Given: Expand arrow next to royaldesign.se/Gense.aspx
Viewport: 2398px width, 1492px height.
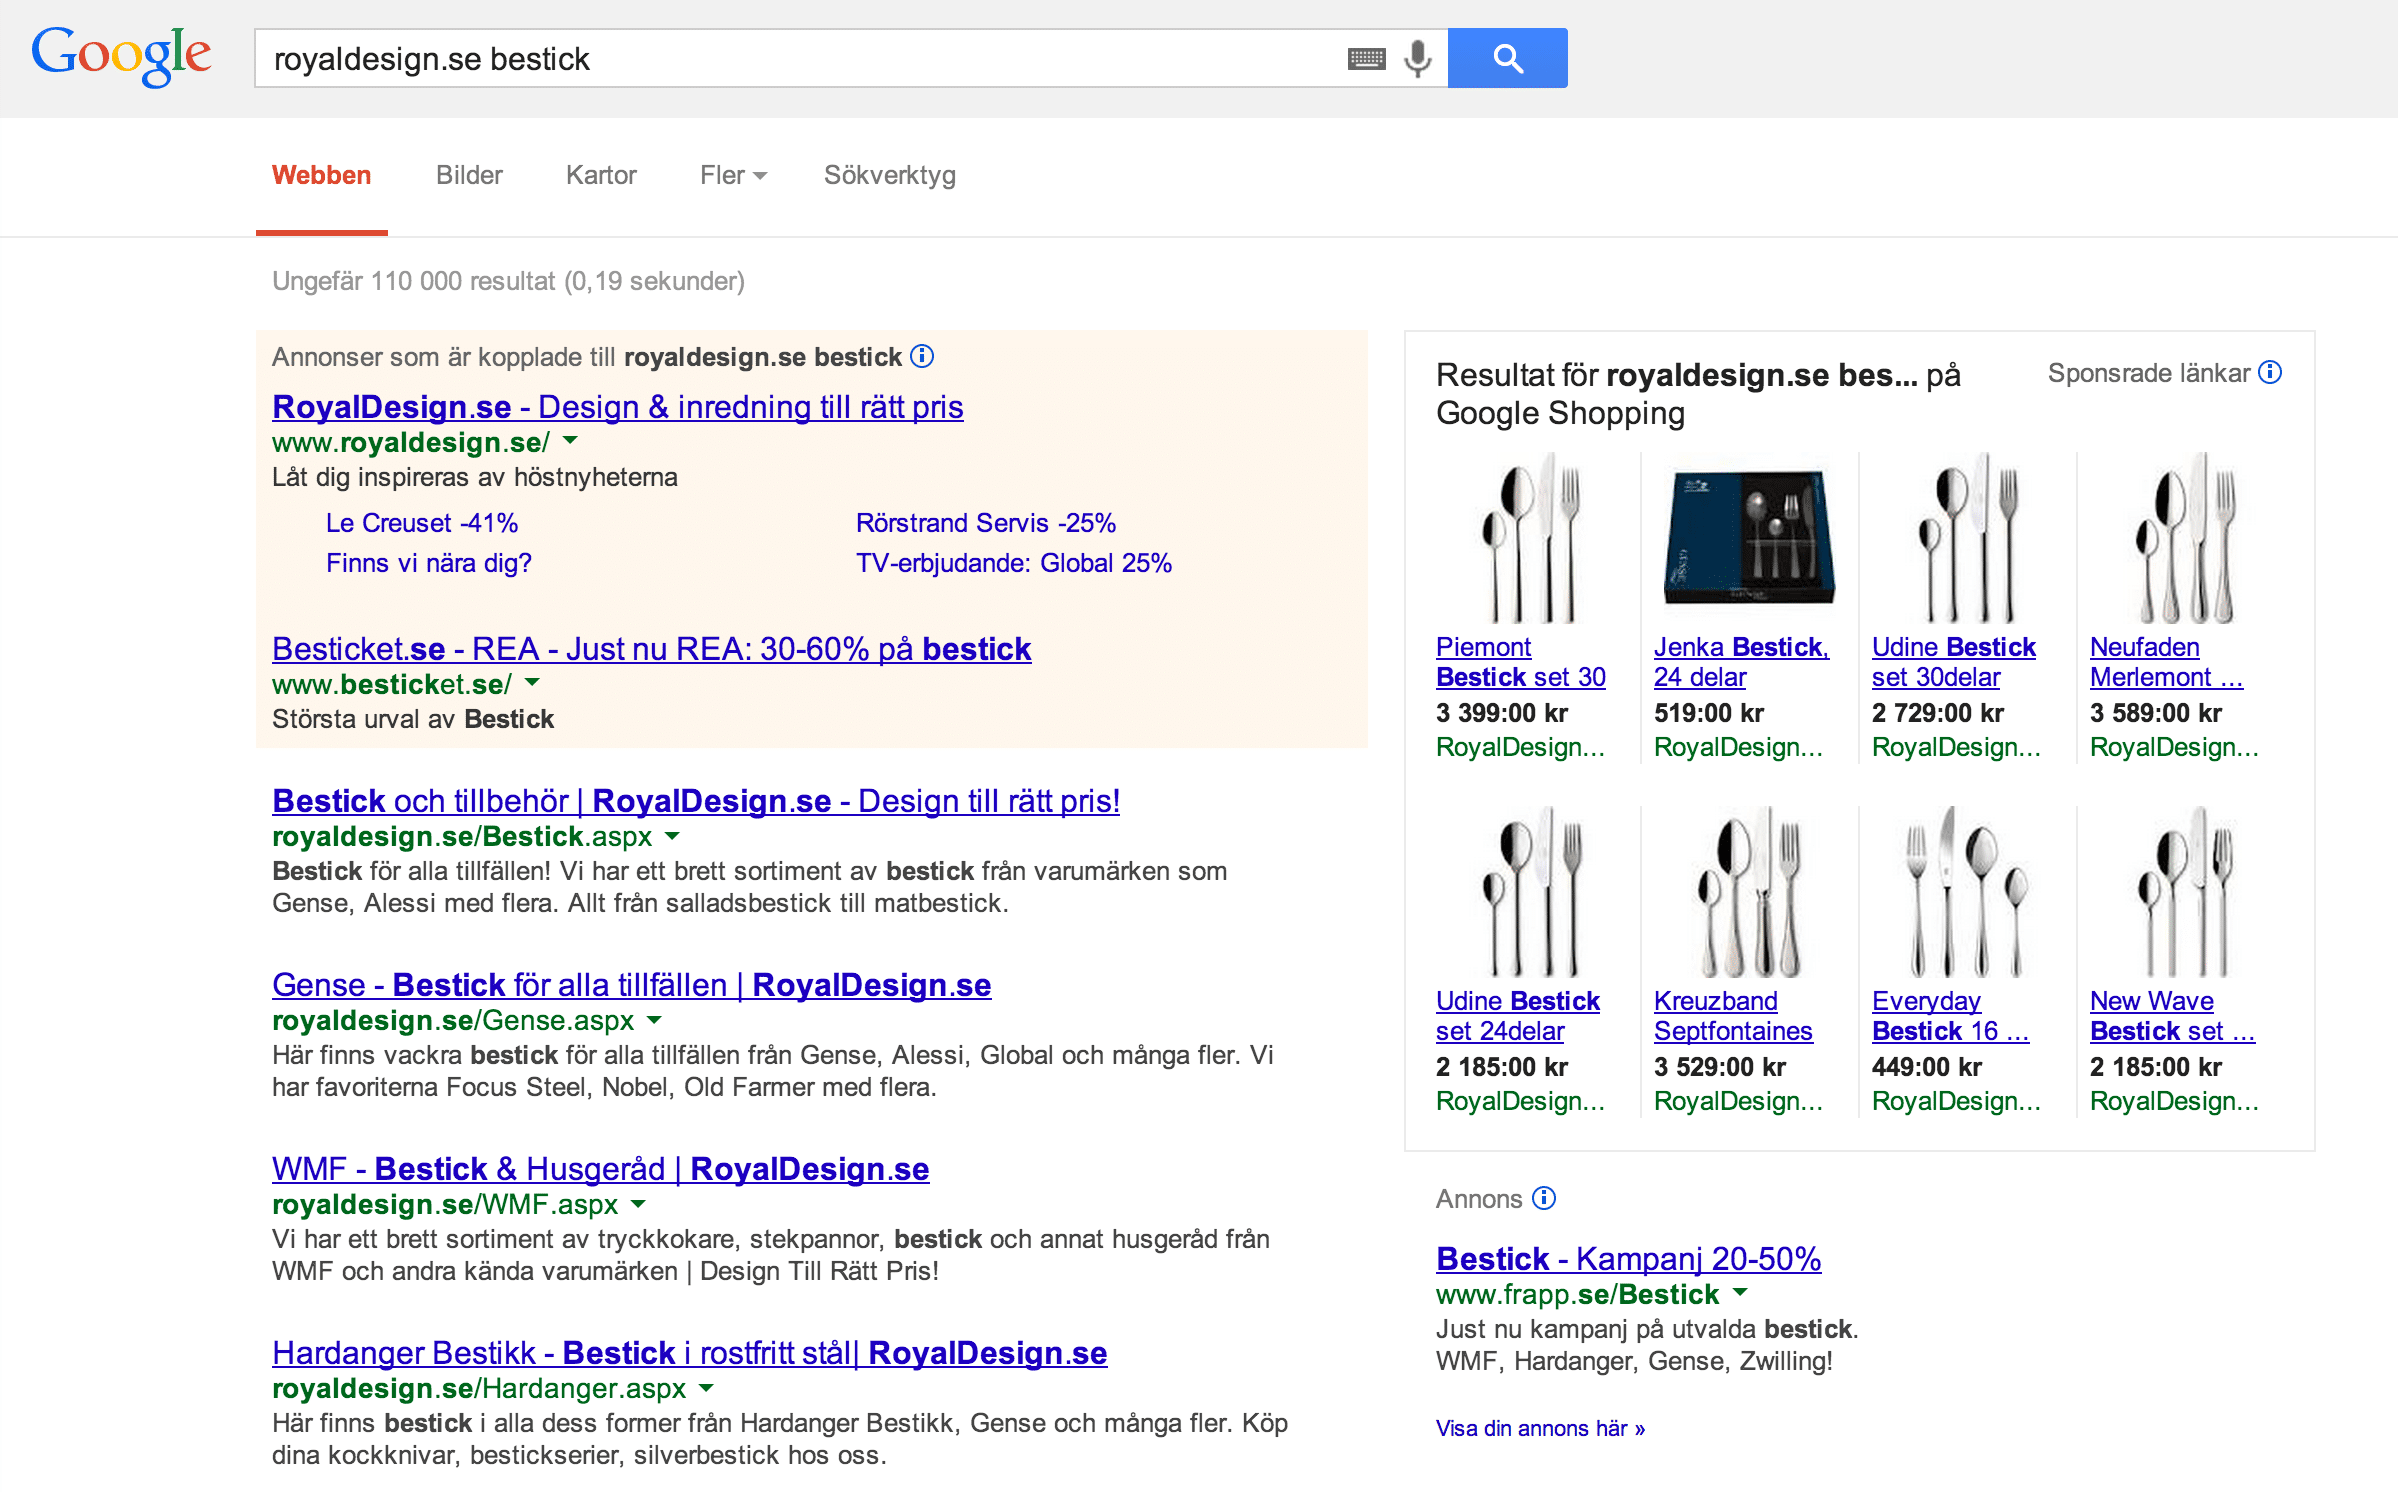Looking at the screenshot, I should [x=654, y=1019].
